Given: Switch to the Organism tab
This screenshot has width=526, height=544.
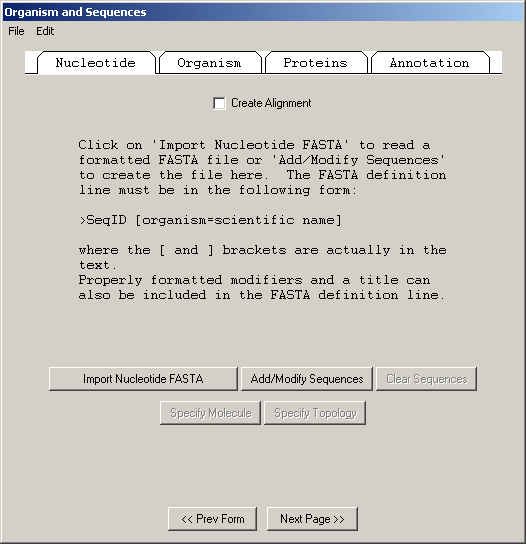Looking at the screenshot, I should click(x=209, y=63).
